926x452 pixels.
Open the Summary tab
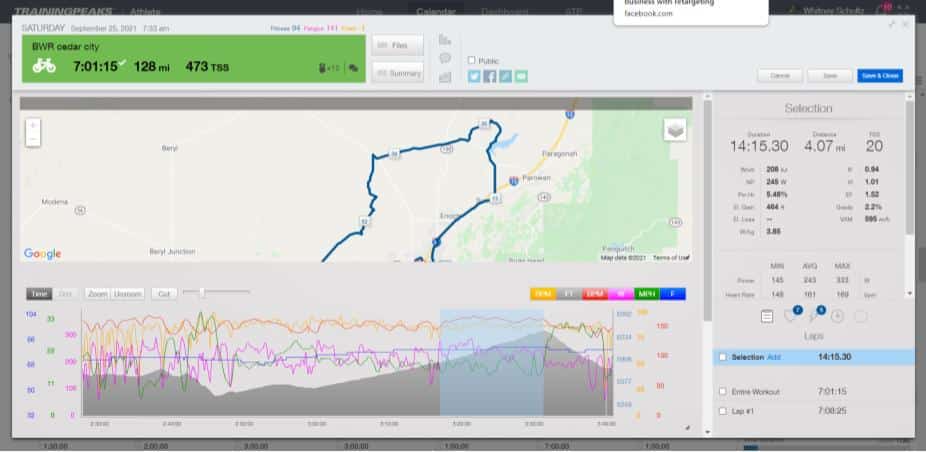pyautogui.click(x=397, y=73)
